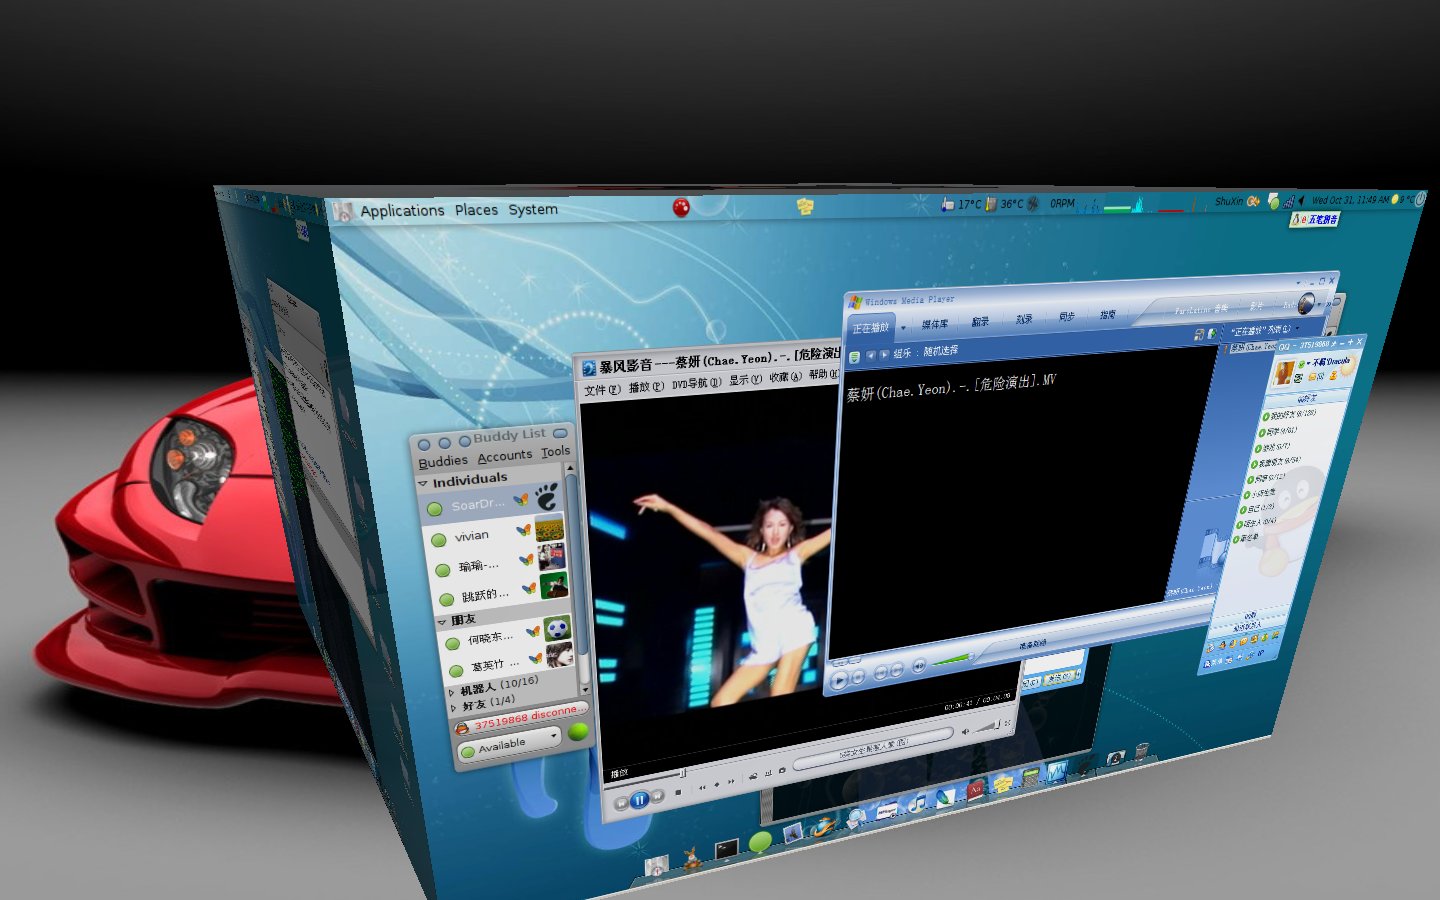Click stop button in Windows Media Player
Image resolution: width=1440 pixels, height=900 pixels.
click(859, 678)
